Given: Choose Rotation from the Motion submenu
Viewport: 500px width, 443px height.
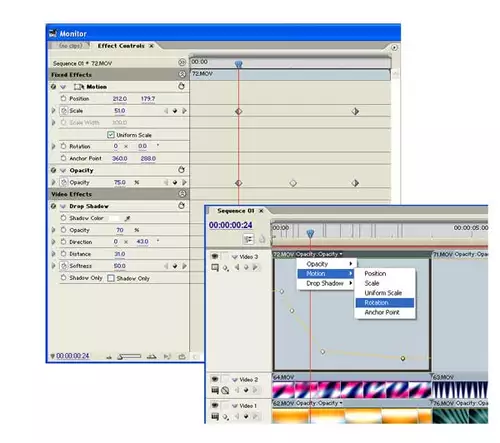Looking at the screenshot, I should 385,302.
